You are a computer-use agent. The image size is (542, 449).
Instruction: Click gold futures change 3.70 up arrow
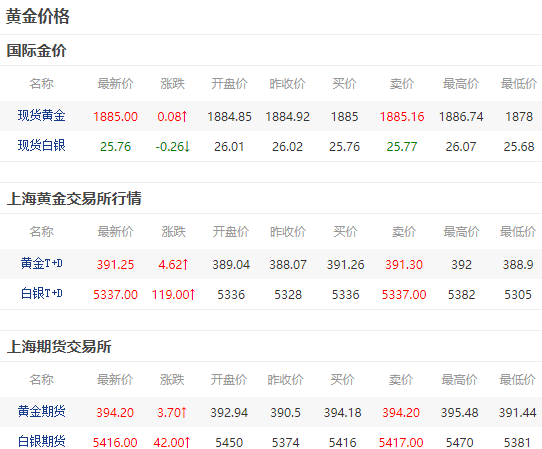click(x=172, y=413)
